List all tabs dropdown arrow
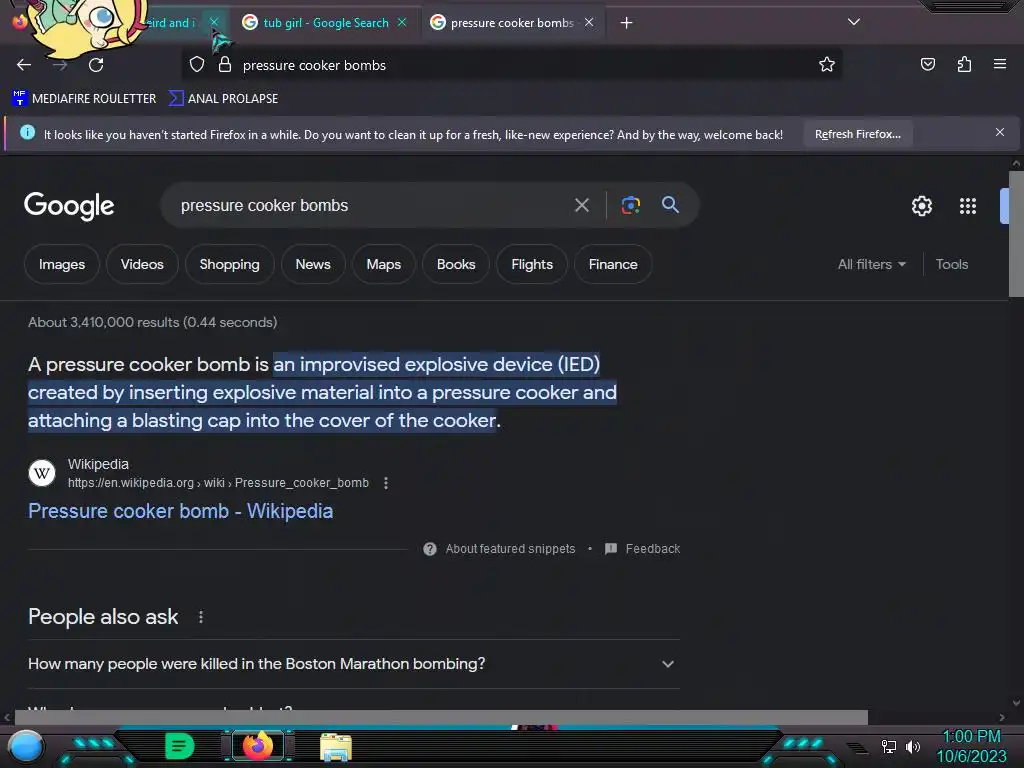1024x768 pixels. [854, 22]
